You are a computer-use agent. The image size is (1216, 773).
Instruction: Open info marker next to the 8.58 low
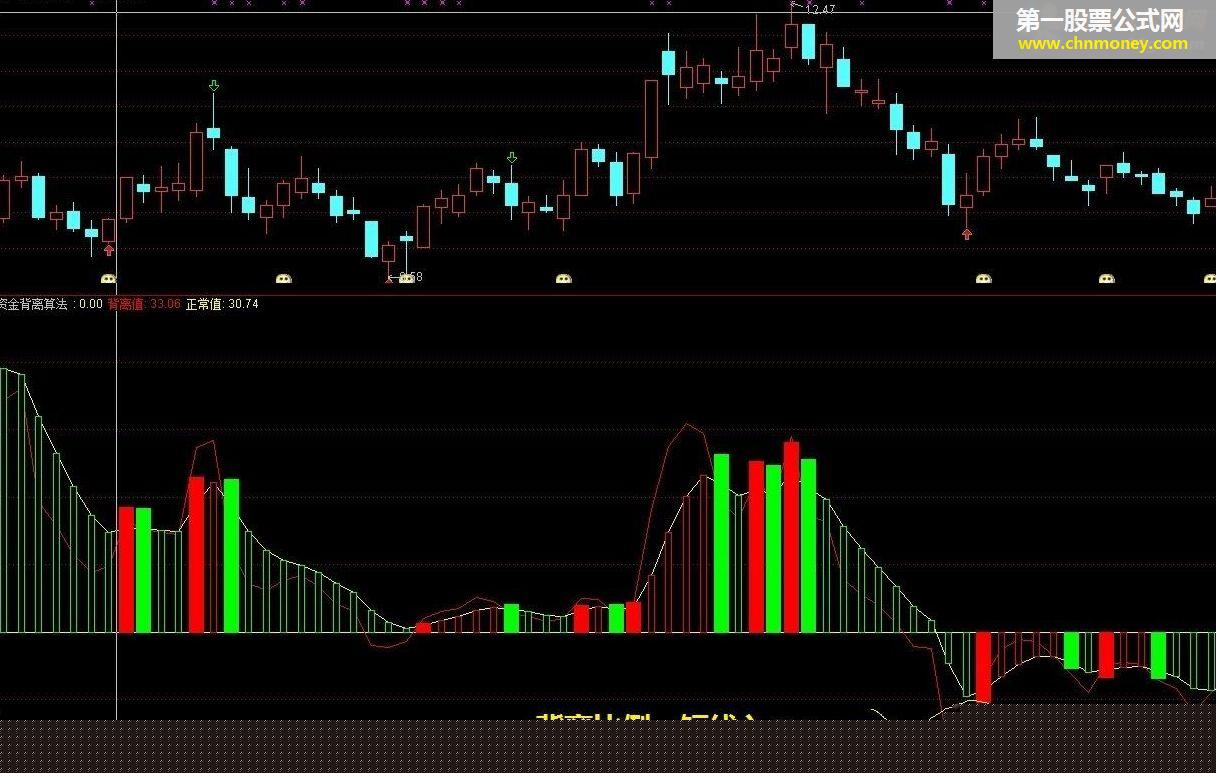click(x=406, y=278)
